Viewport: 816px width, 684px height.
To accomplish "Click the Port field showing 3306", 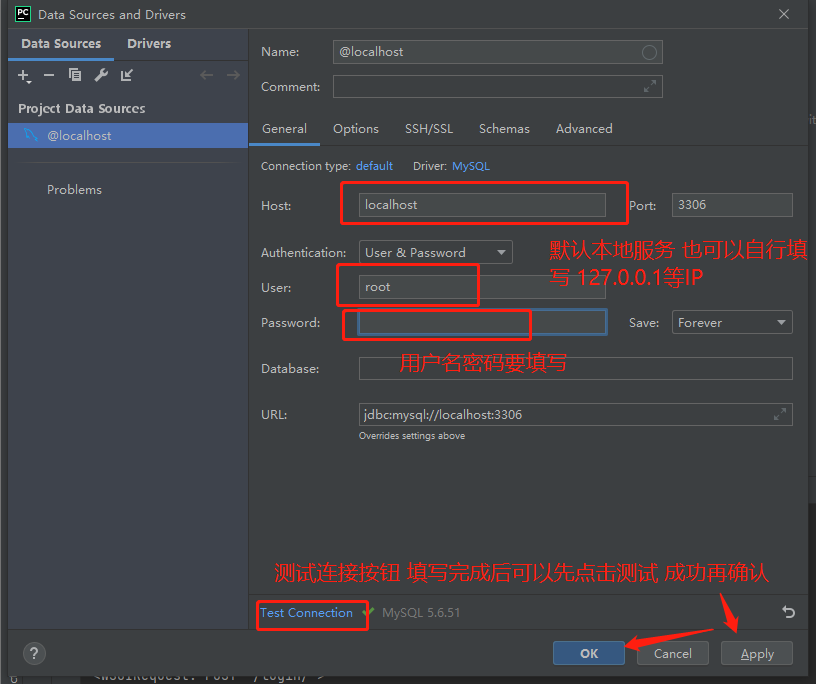I will pyautogui.click(x=732, y=205).
